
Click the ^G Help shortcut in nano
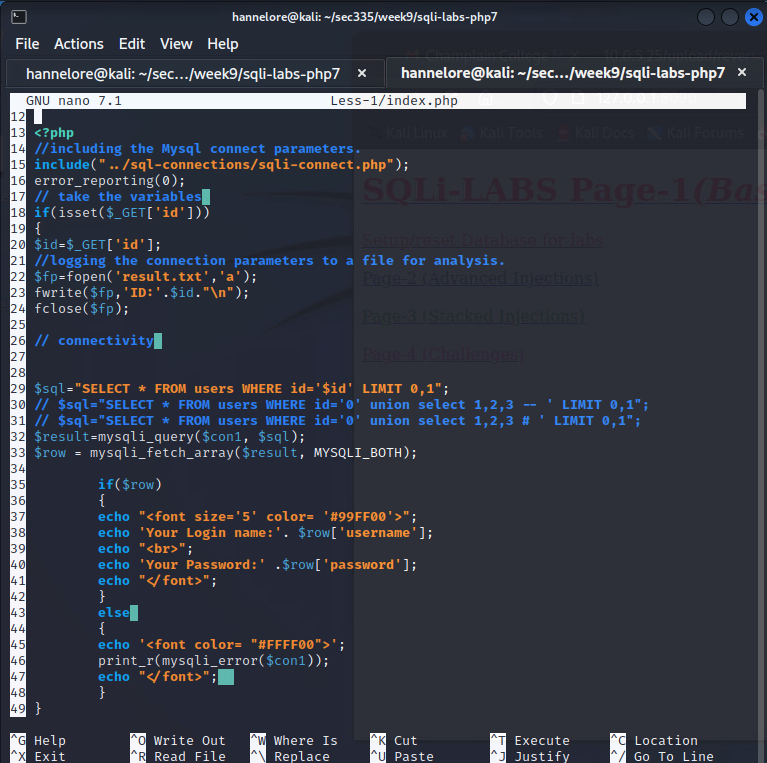point(40,741)
